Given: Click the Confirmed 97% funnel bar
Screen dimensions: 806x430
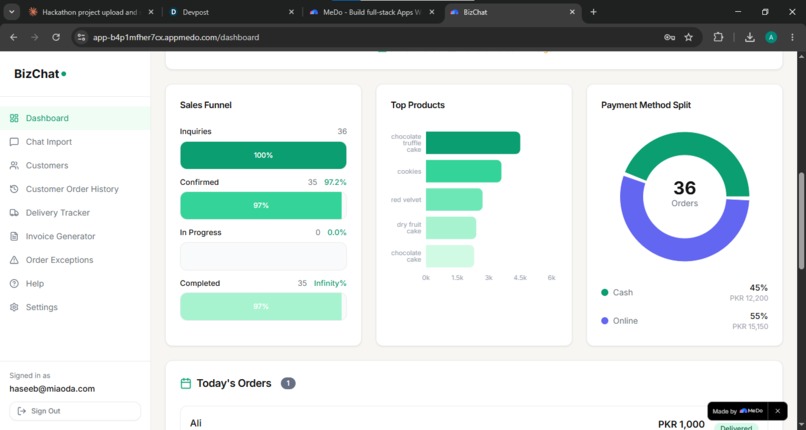Looking at the screenshot, I should [261, 205].
